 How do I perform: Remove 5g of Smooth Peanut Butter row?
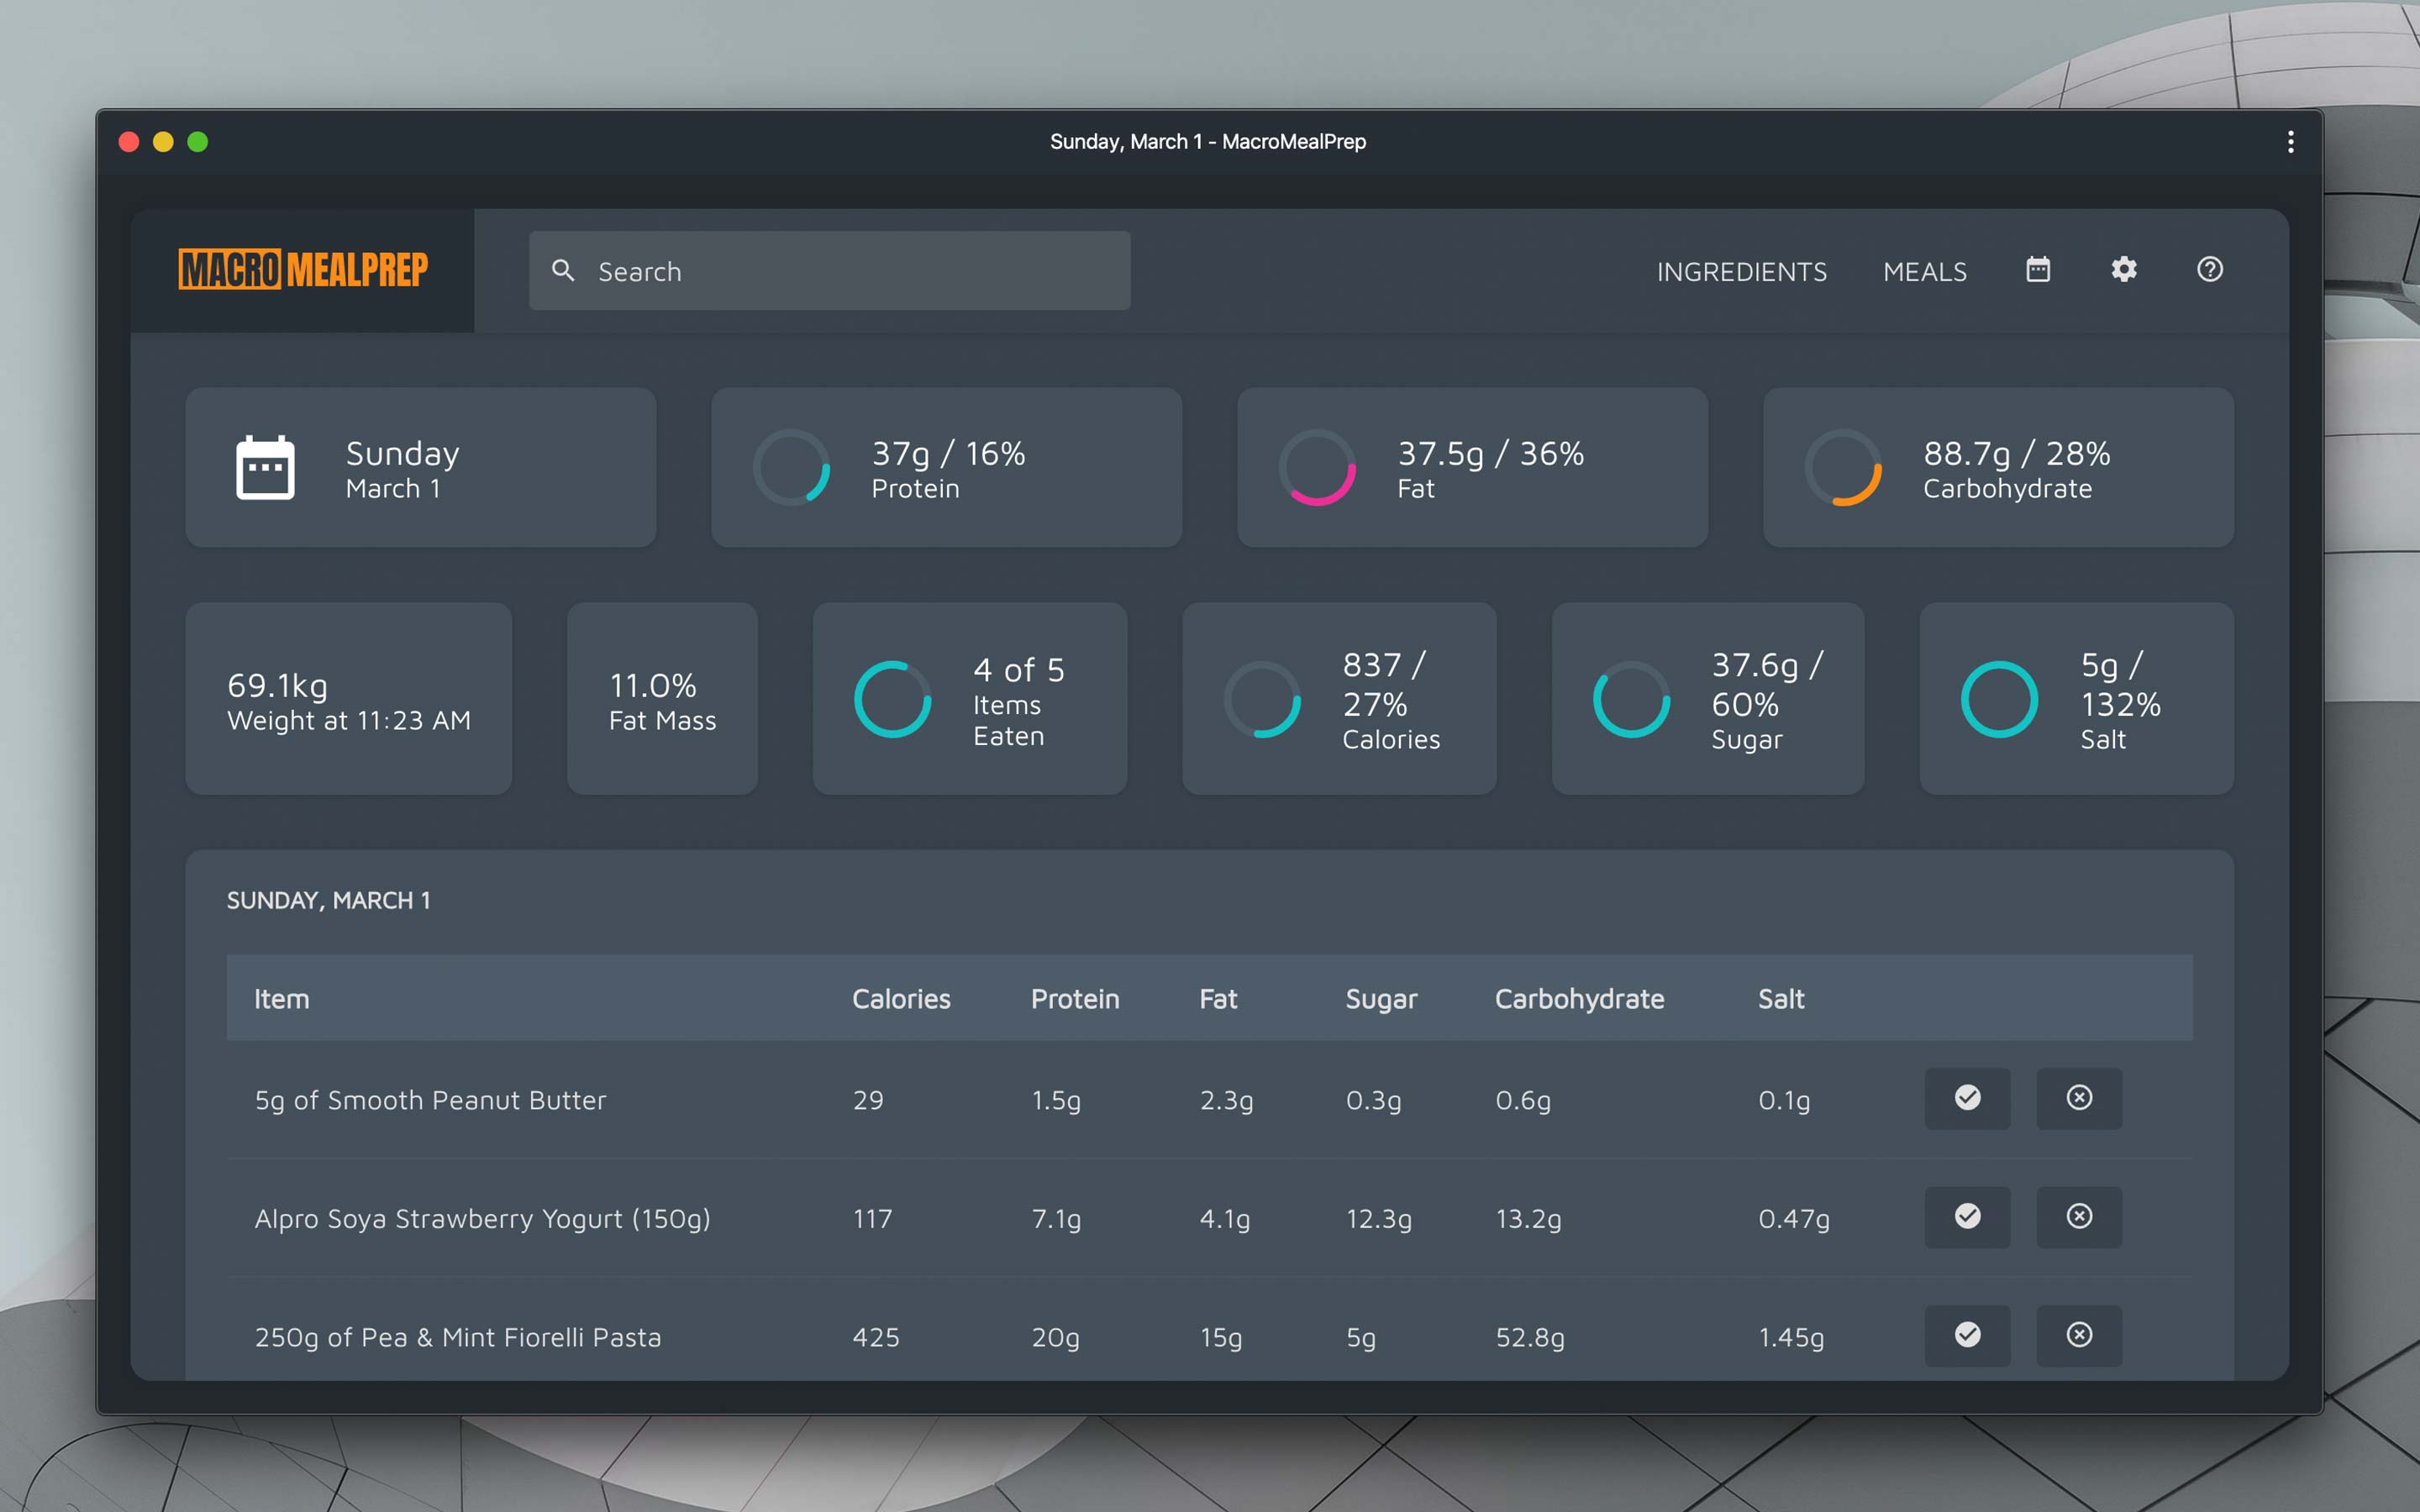(x=2078, y=1098)
